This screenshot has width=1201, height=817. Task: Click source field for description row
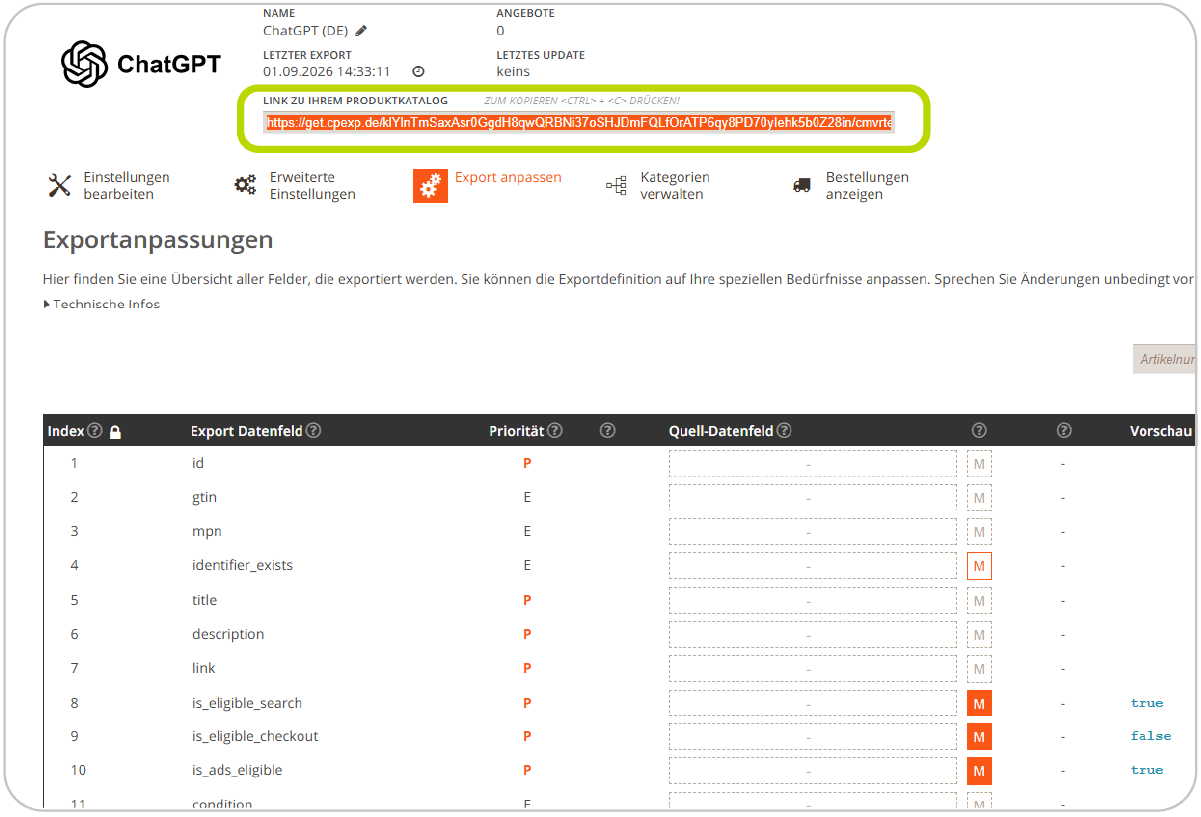pyautogui.click(x=813, y=635)
